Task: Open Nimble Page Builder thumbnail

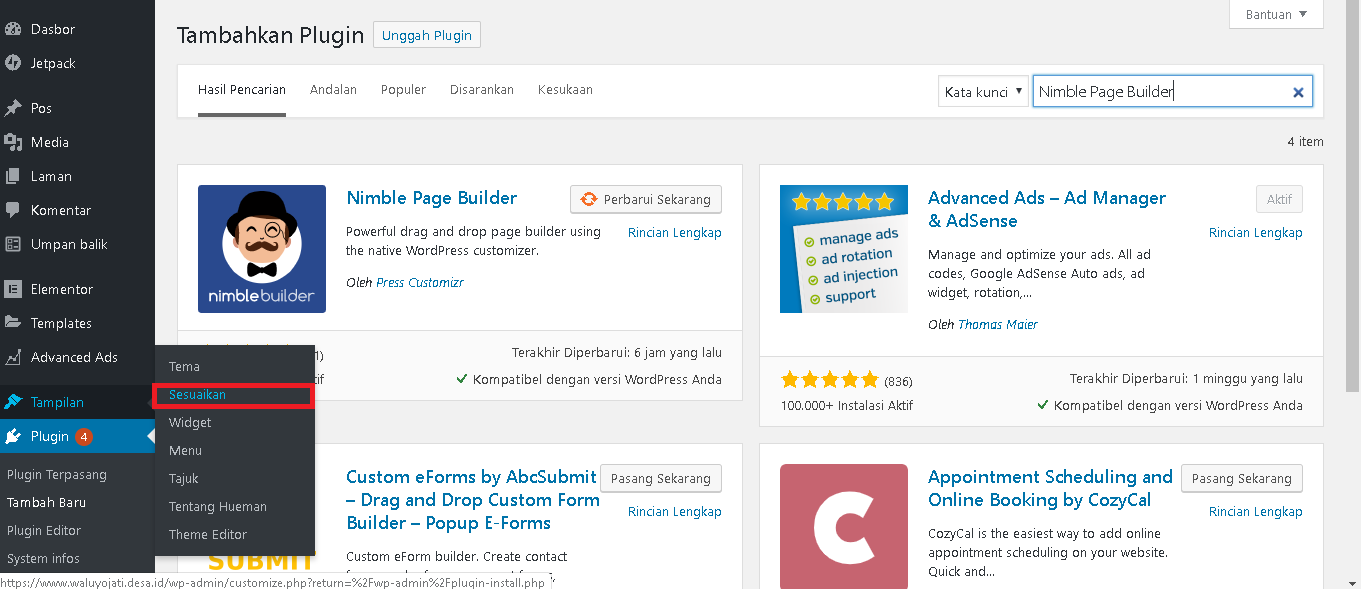Action: pos(262,249)
